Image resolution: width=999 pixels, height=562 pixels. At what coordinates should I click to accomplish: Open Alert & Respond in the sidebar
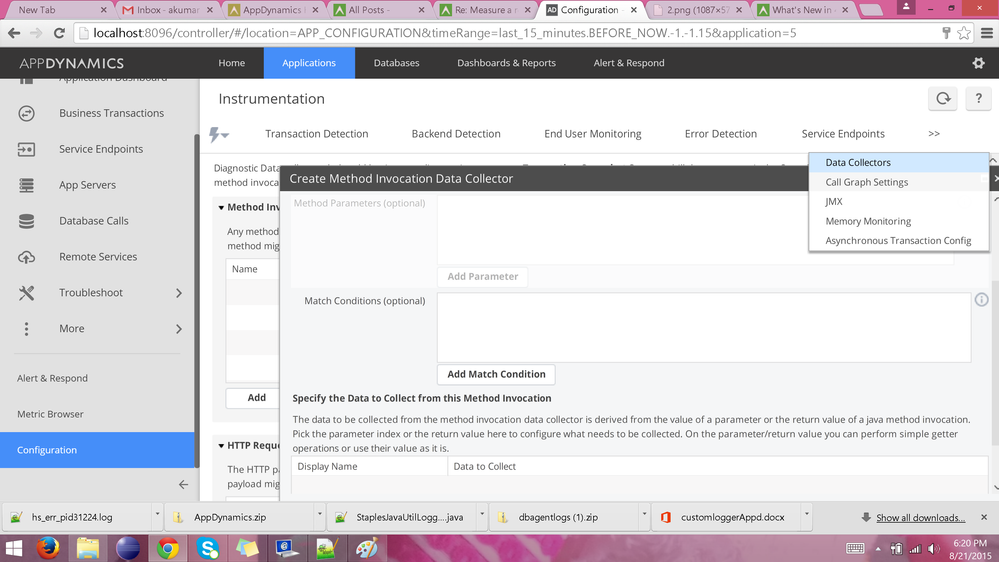tap(52, 378)
